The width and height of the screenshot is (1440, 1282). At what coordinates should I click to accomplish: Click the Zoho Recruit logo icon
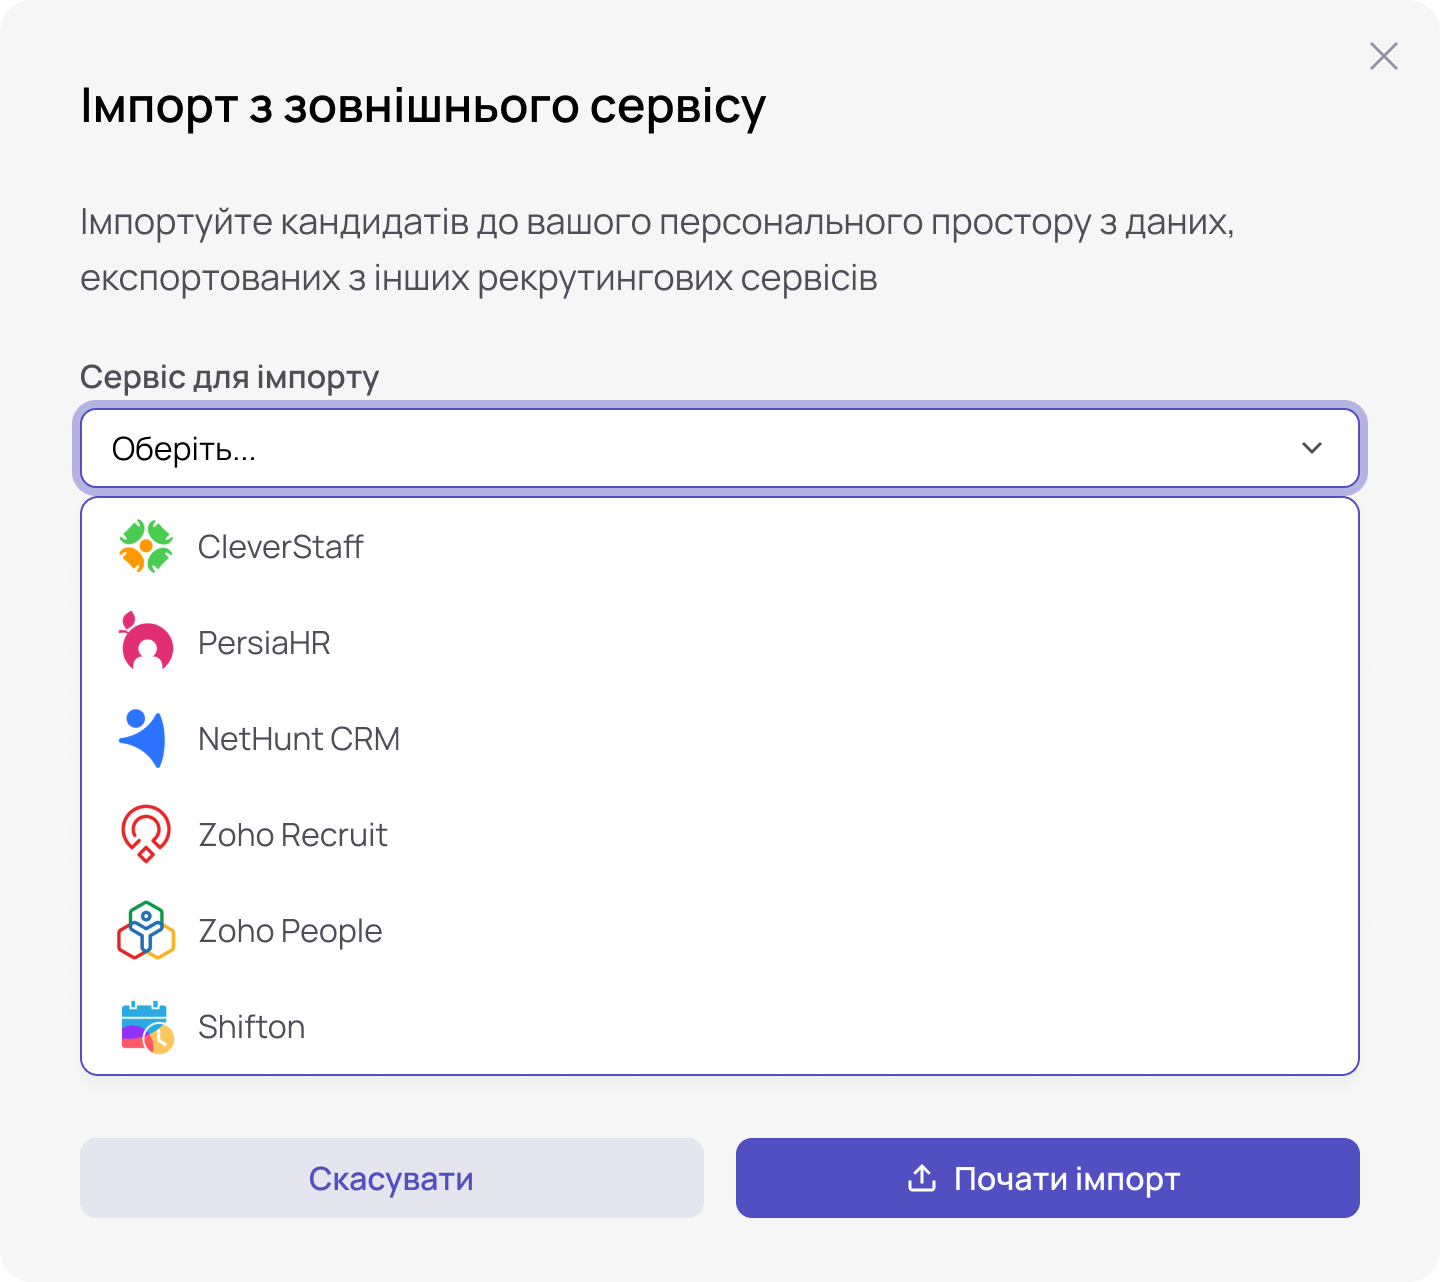[144, 834]
